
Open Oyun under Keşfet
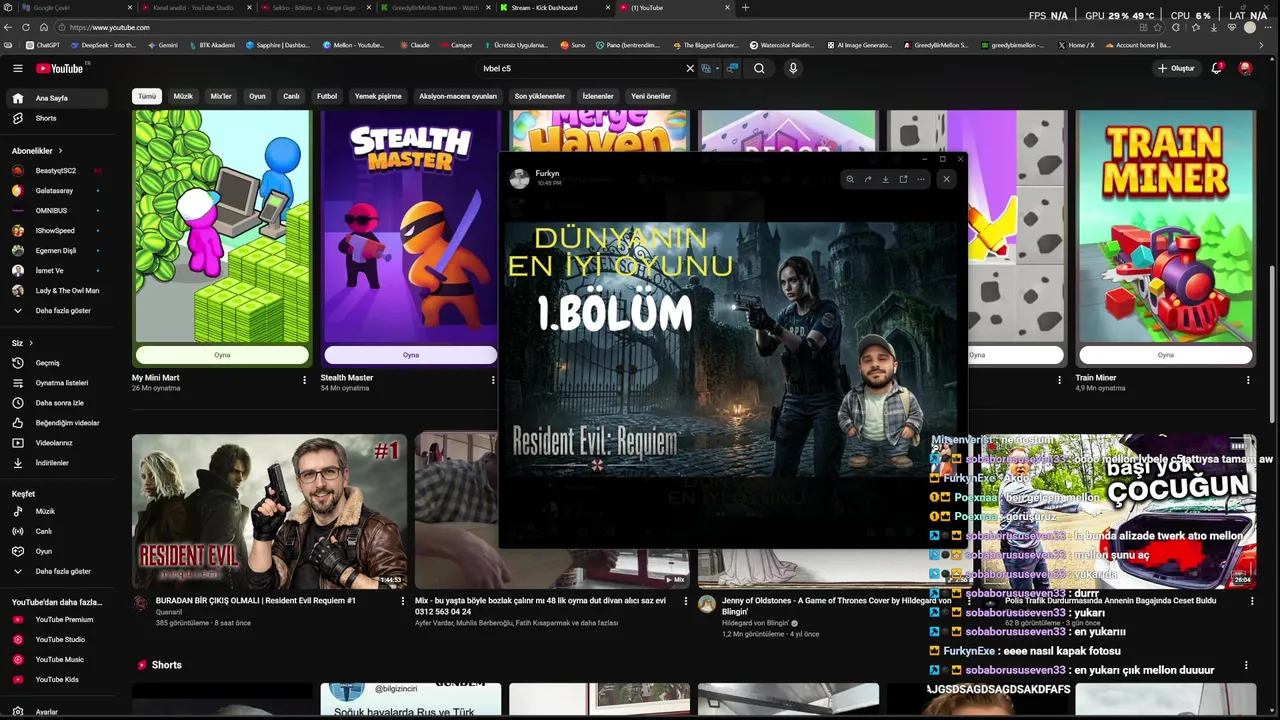click(57, 551)
